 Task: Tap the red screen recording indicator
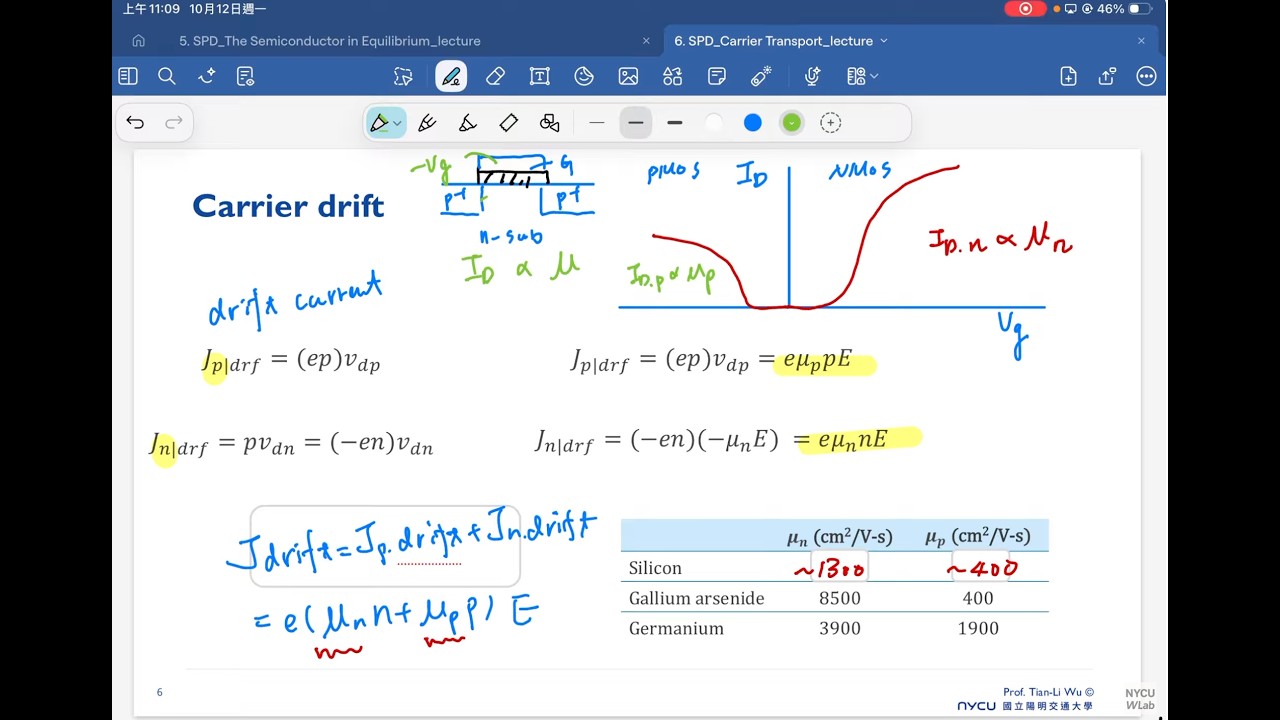1025,9
